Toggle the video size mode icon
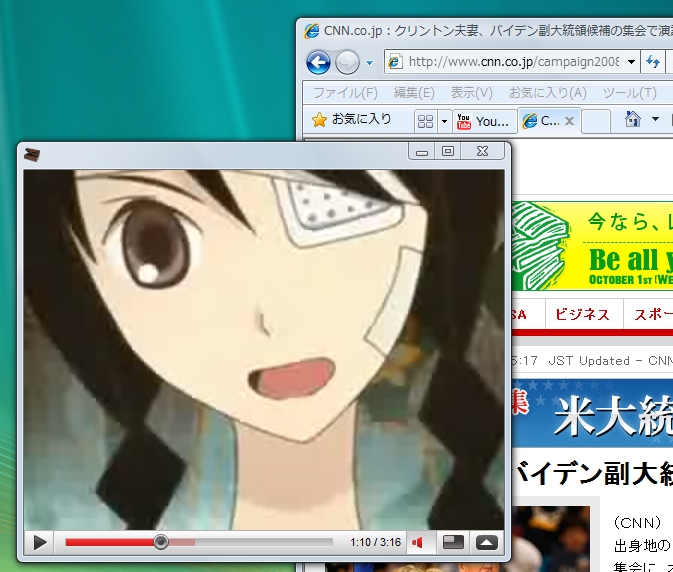 click(x=453, y=542)
